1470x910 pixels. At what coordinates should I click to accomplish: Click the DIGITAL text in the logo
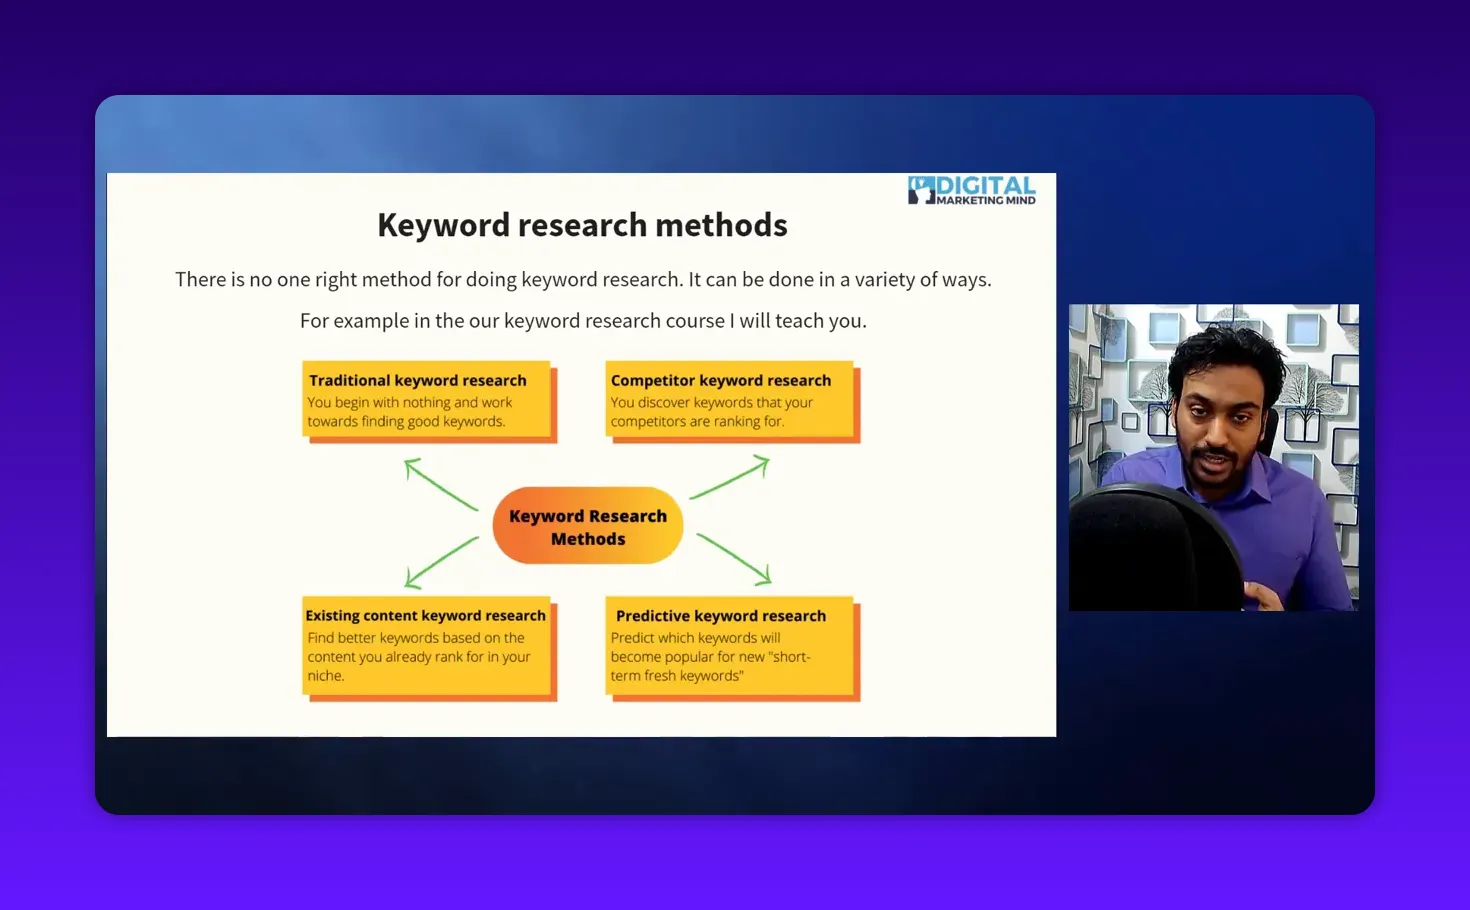coord(986,184)
